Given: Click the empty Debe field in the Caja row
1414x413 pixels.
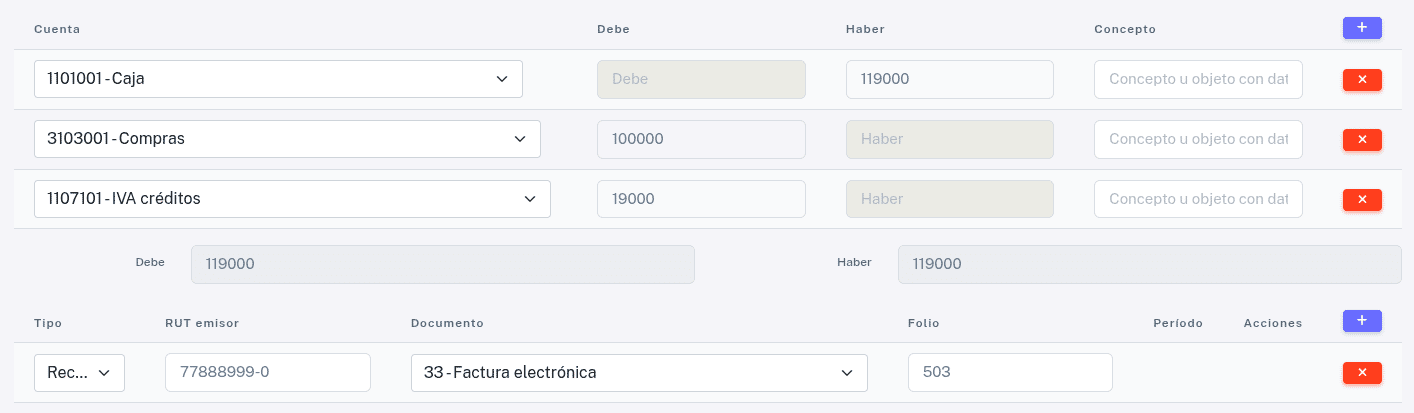Looking at the screenshot, I should pos(700,79).
